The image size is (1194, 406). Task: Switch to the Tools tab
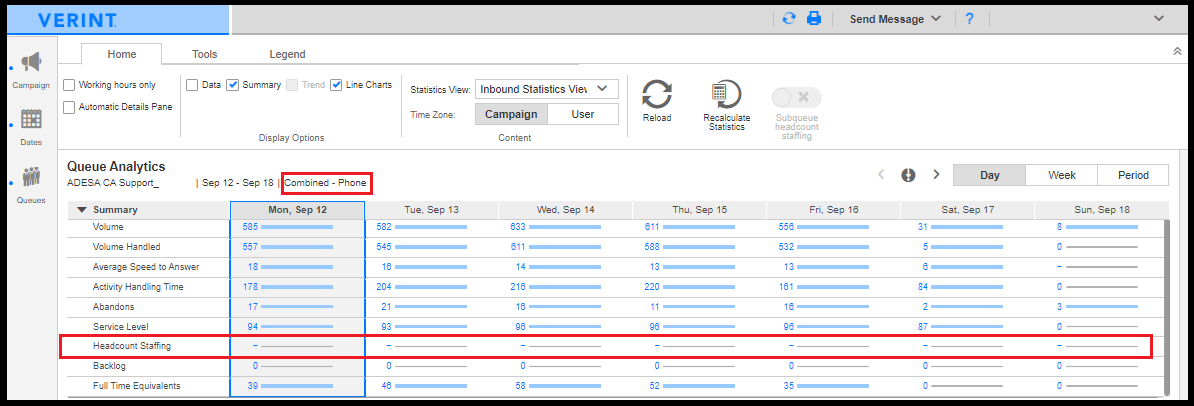point(204,54)
